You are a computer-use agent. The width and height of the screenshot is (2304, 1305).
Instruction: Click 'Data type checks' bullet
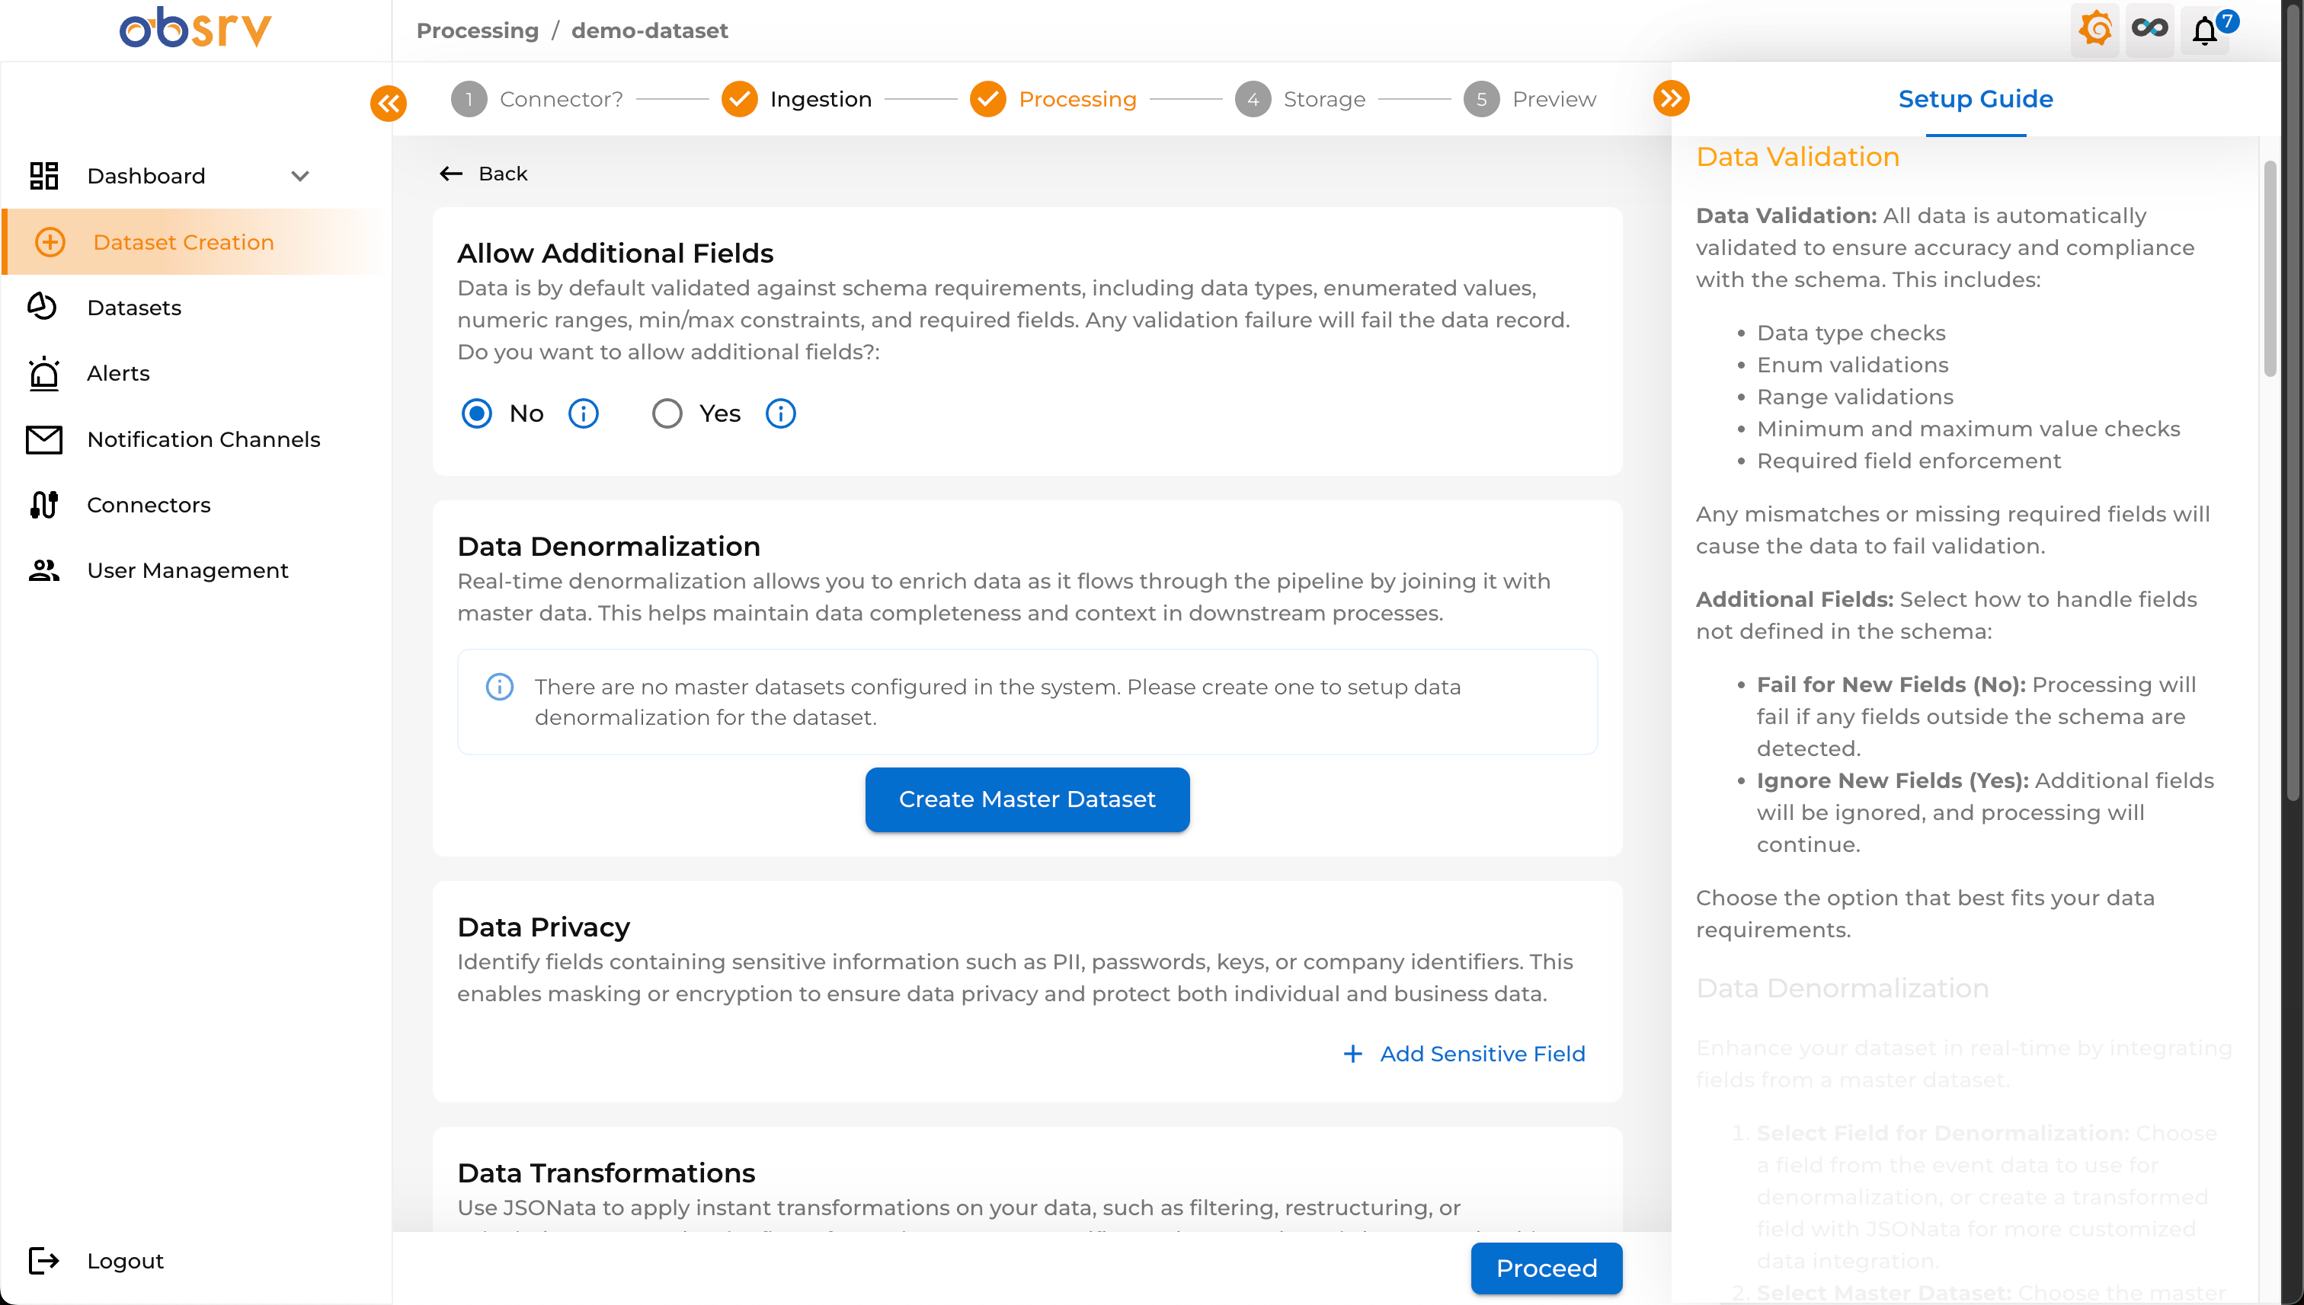(x=1851, y=333)
